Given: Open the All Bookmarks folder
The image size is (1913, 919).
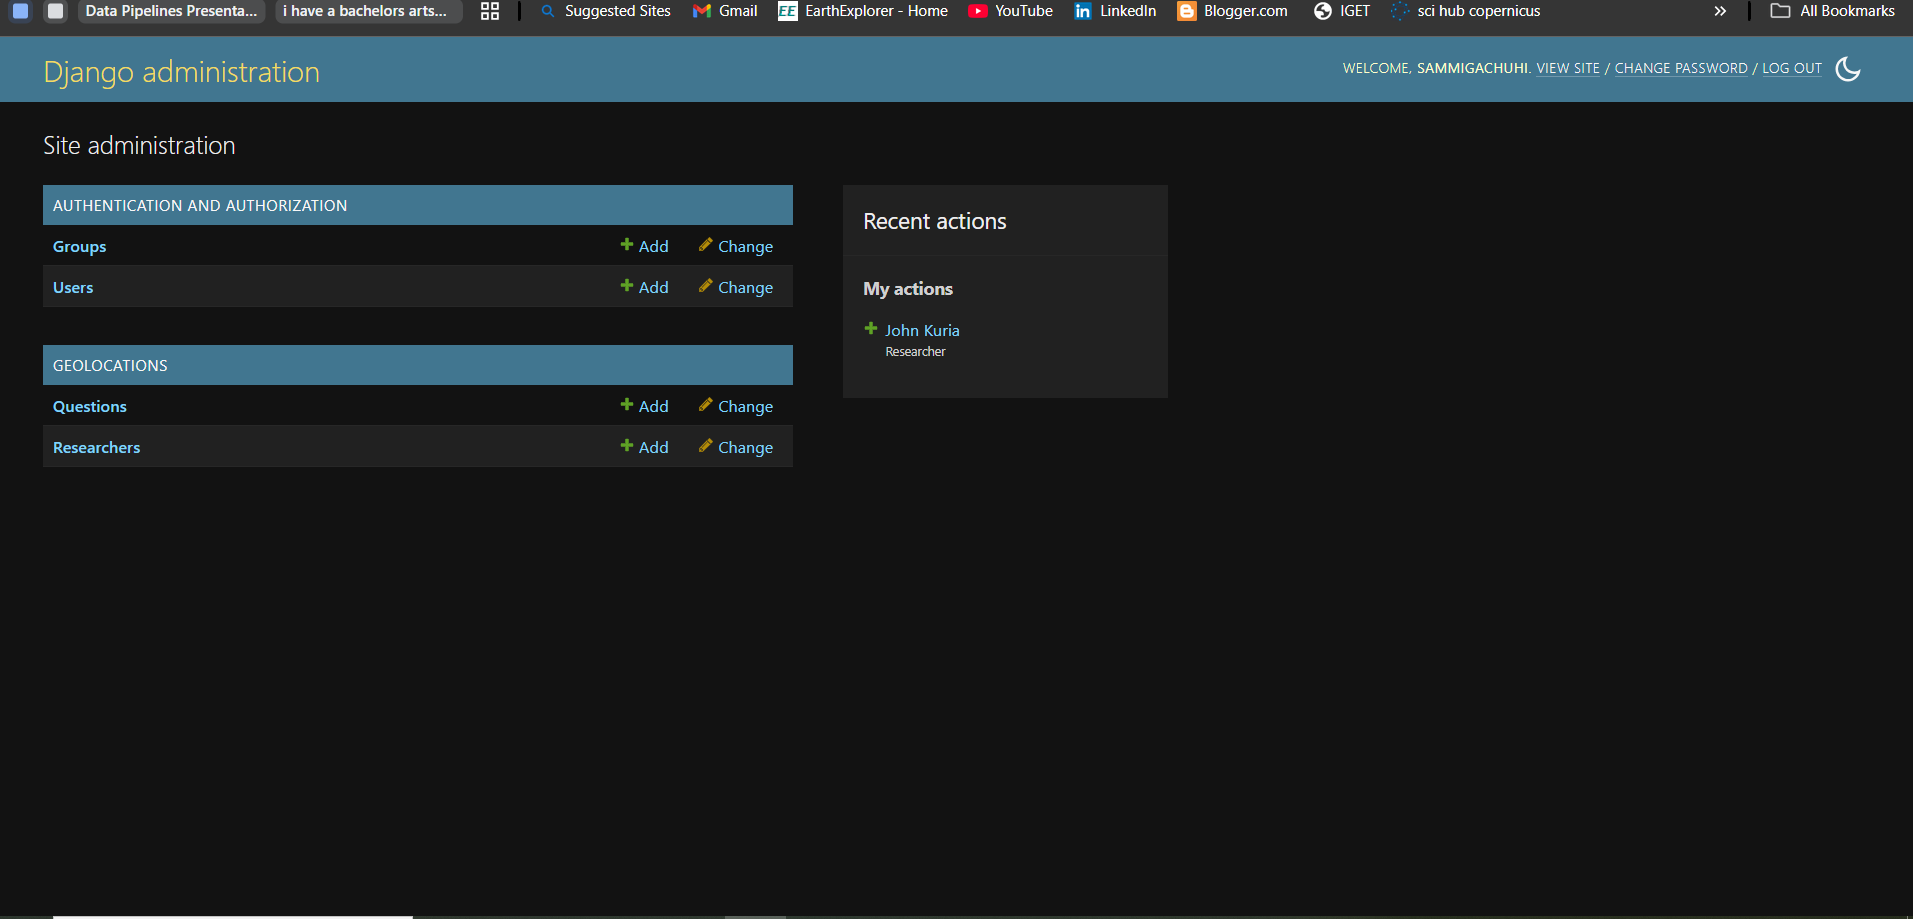Looking at the screenshot, I should 1832,11.
